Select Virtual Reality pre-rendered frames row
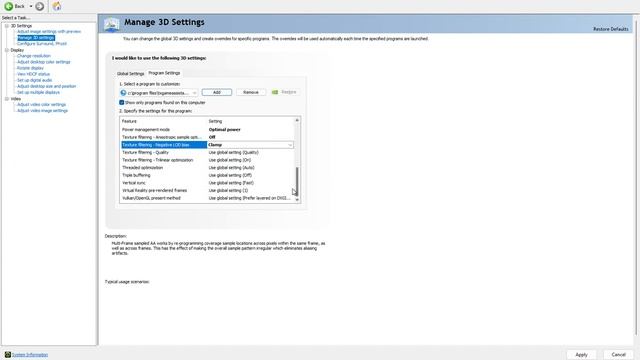The height and width of the screenshot is (360, 640). pos(207,191)
